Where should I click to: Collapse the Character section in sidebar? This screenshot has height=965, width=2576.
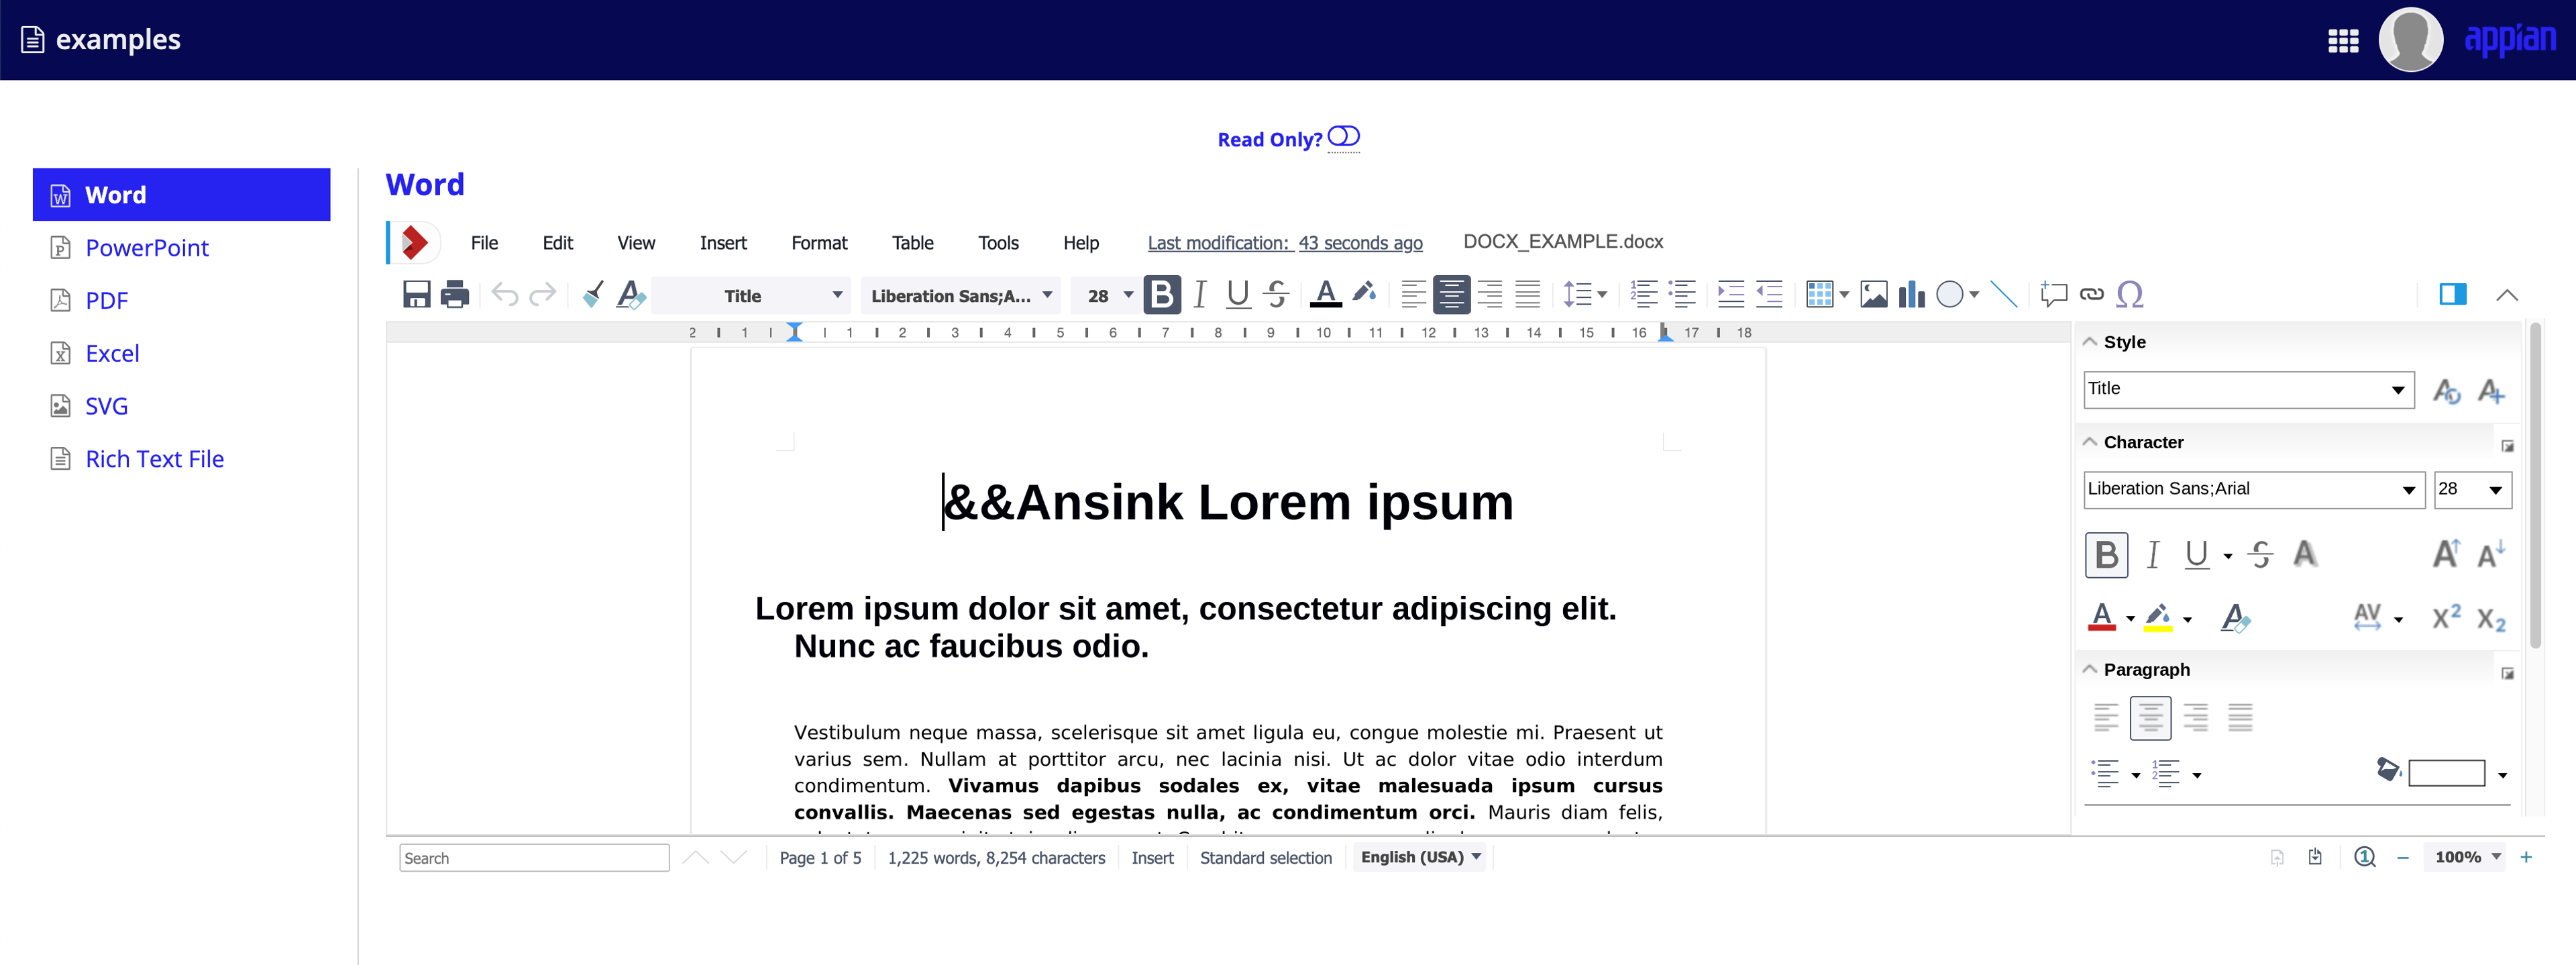click(x=2089, y=442)
